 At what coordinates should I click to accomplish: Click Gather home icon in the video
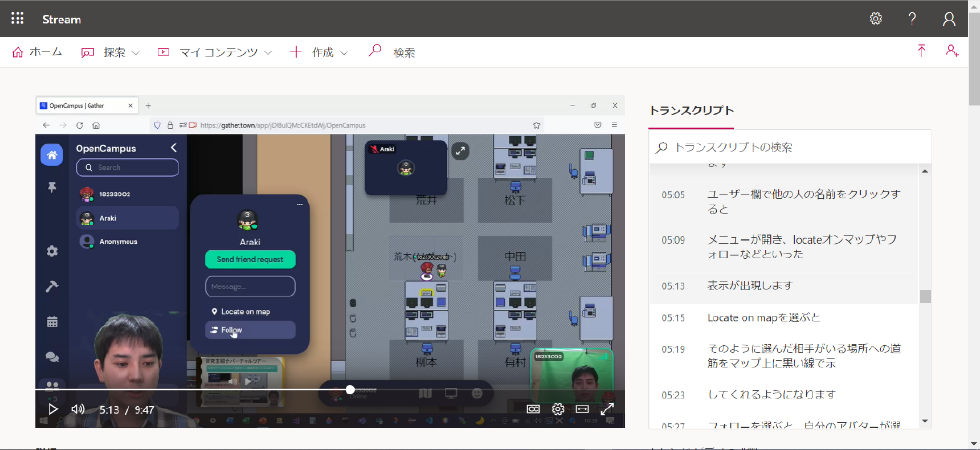pos(51,155)
